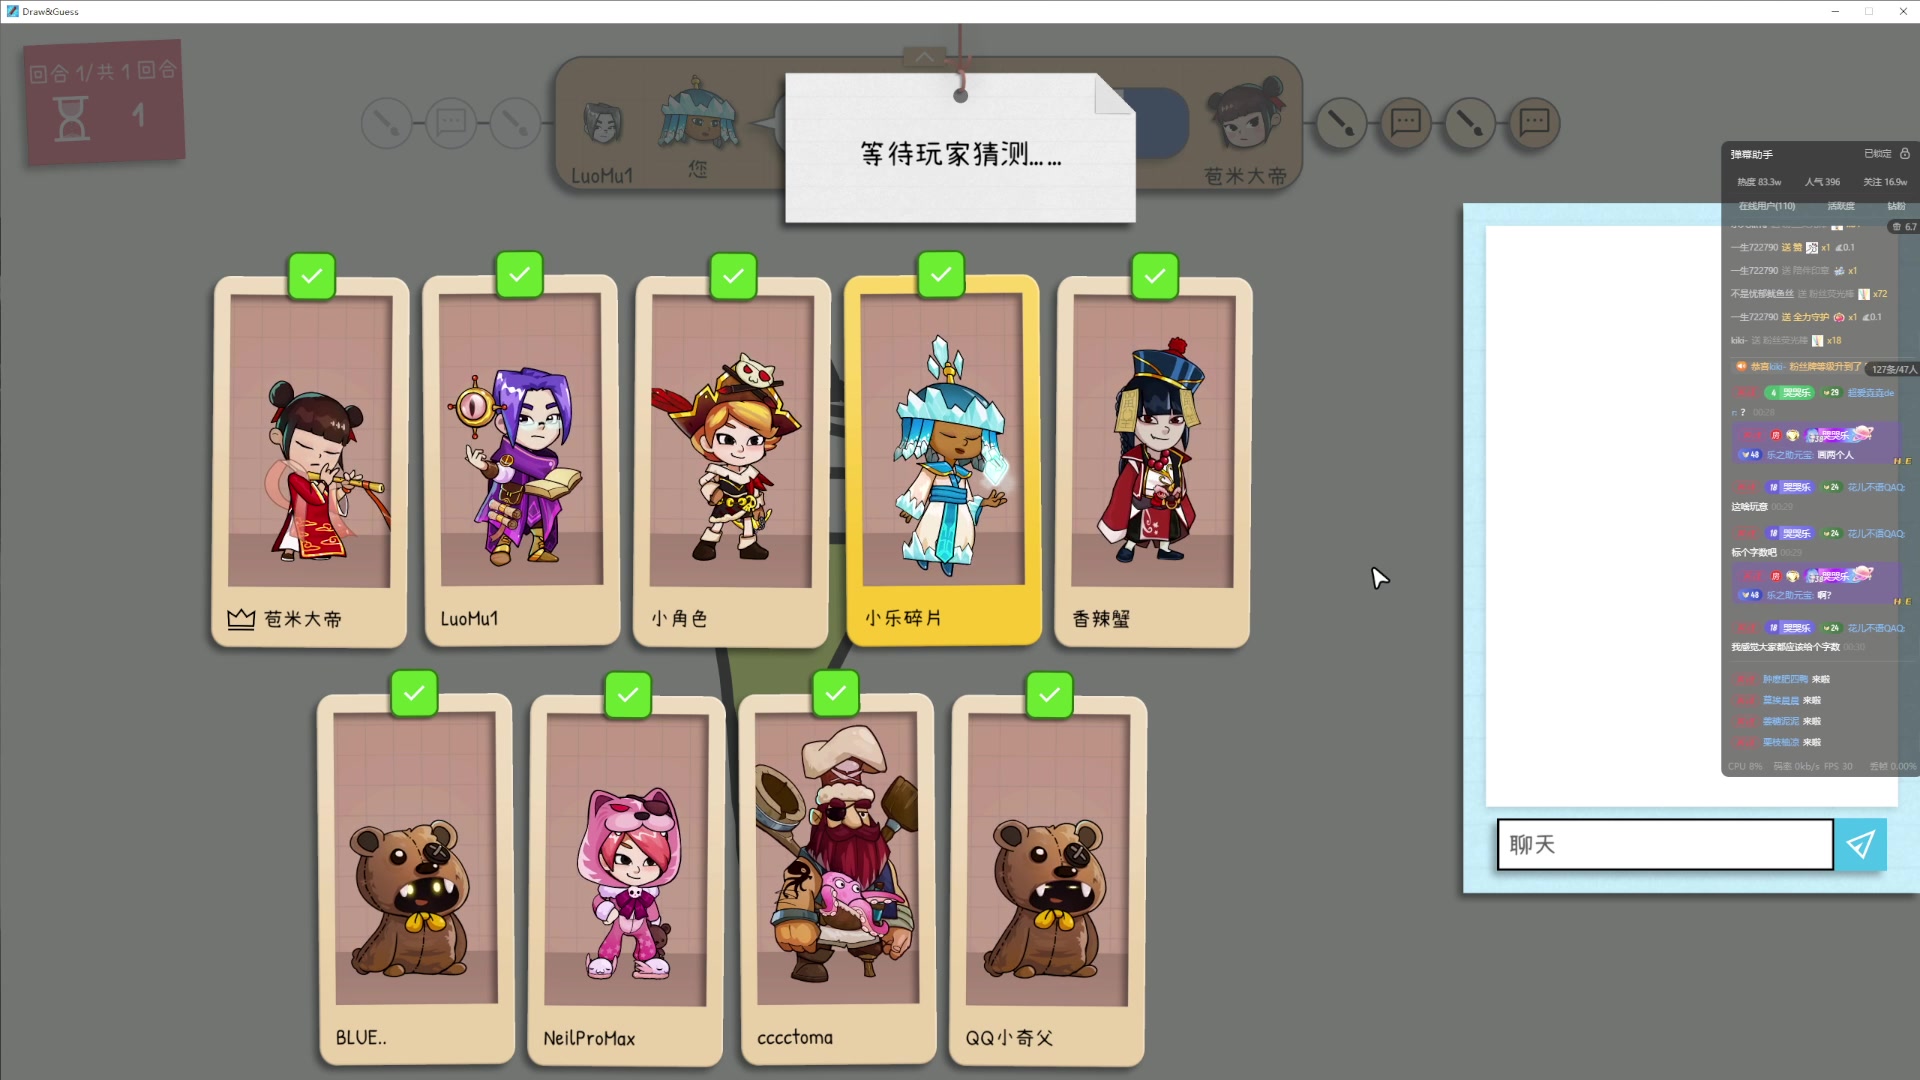Click the first chat-bubble step on left timeline

click(x=451, y=124)
